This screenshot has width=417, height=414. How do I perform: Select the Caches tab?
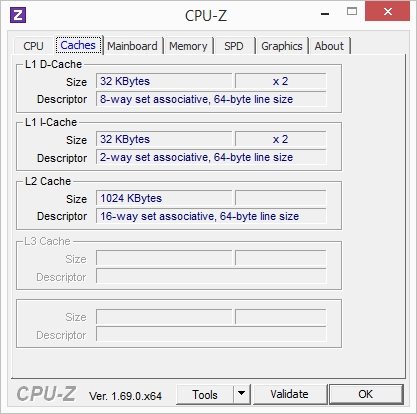tap(78, 45)
